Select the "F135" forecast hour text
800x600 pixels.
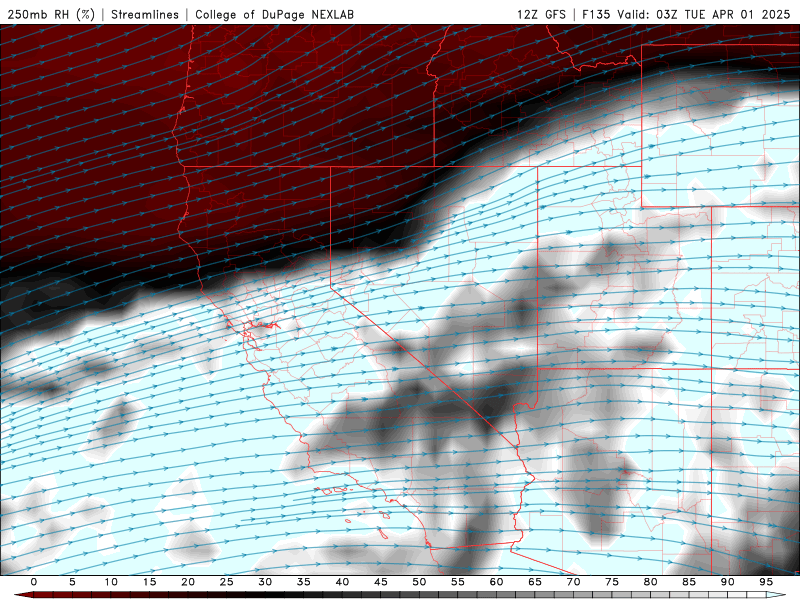point(596,14)
